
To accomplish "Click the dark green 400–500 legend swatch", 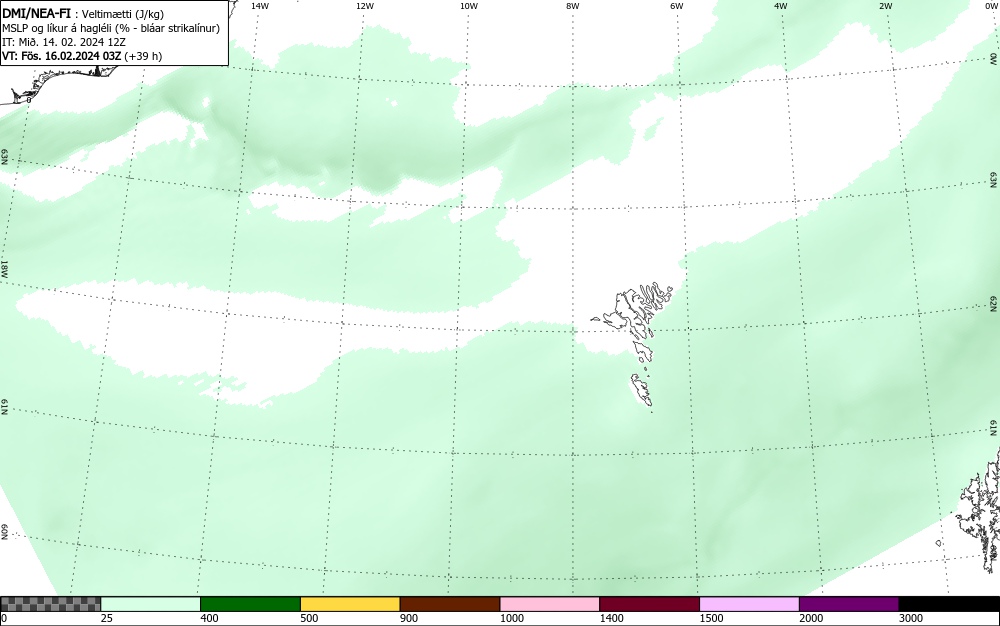I will (x=251, y=604).
